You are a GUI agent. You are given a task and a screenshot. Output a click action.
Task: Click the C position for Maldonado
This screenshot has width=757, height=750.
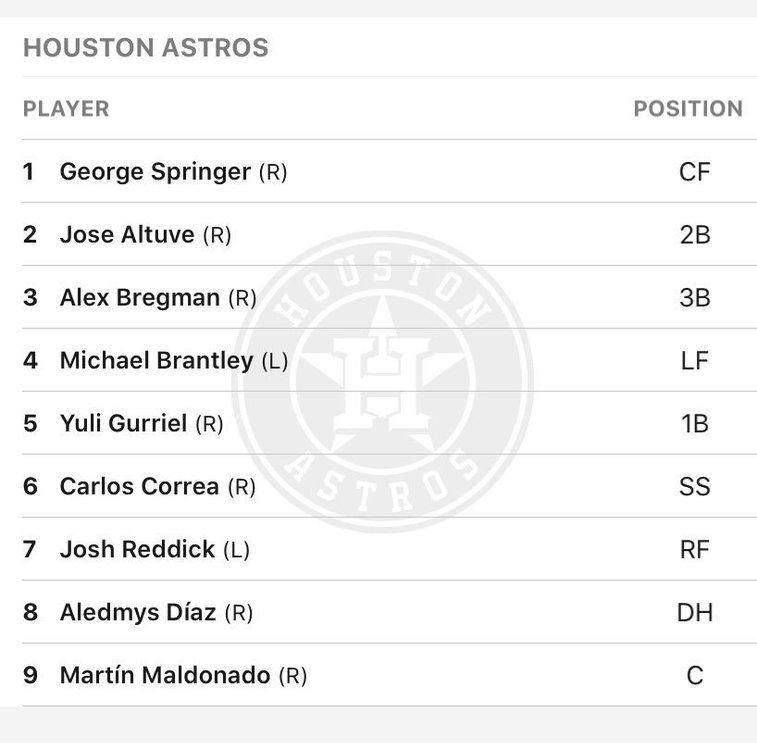click(x=694, y=676)
